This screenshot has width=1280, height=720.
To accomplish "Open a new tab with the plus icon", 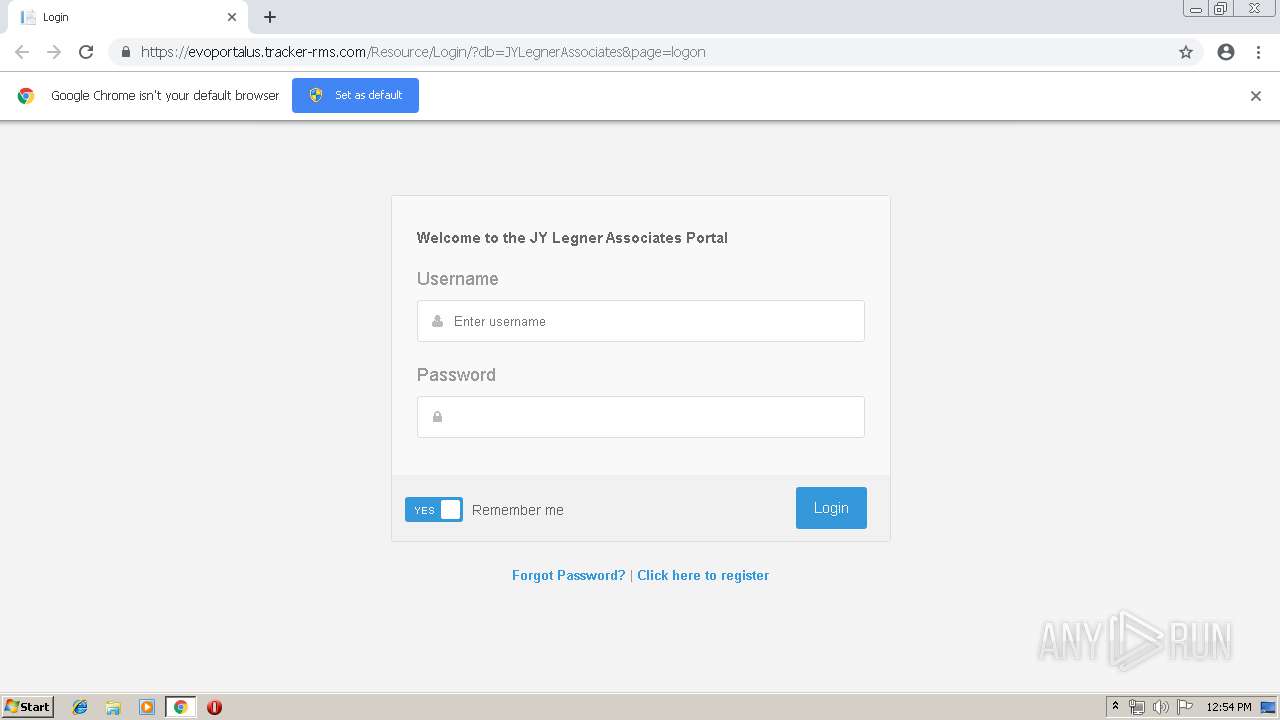I will tap(270, 17).
